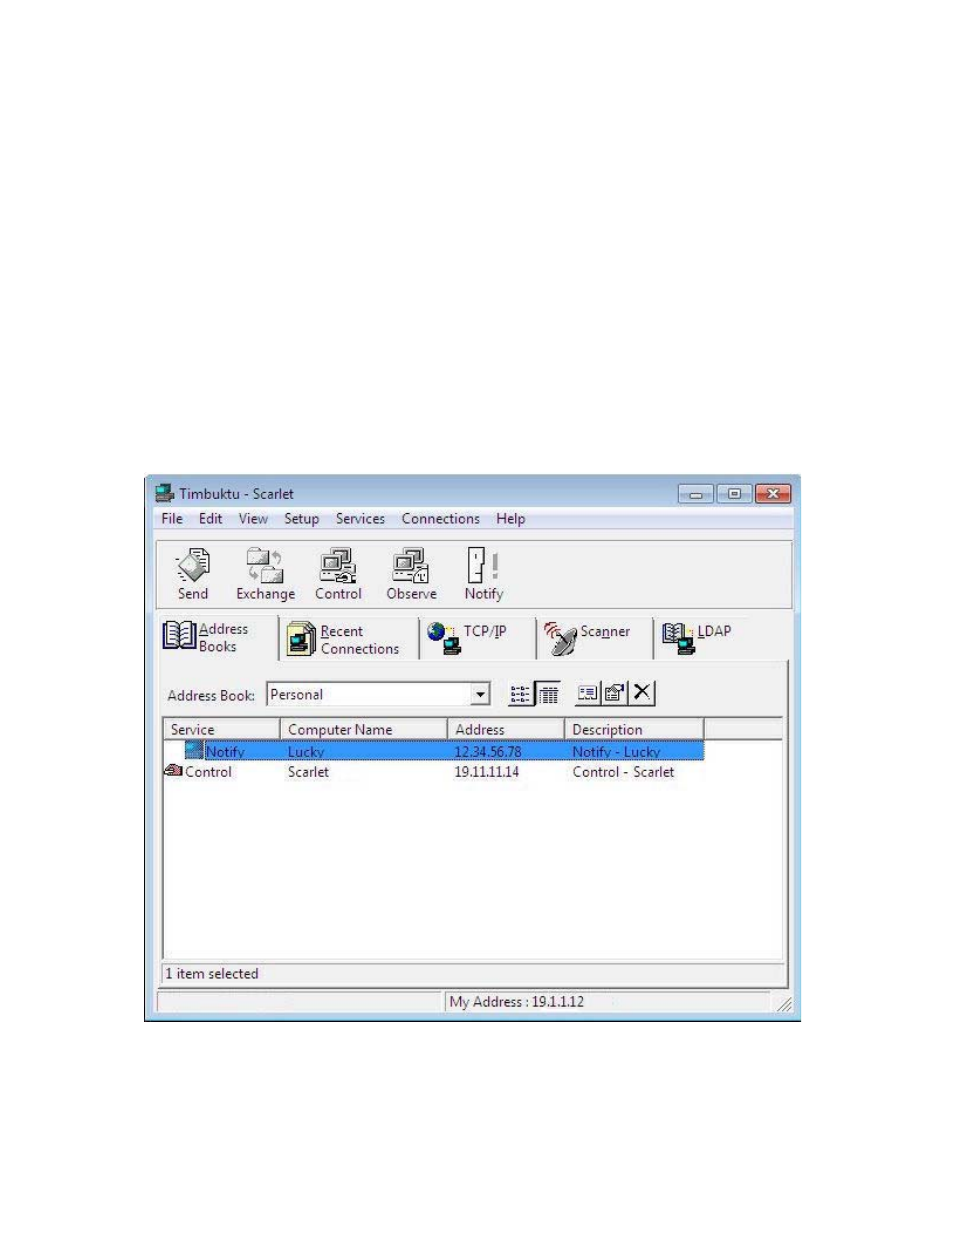This screenshot has width=954, height=1235.
Task: Click the address 19.11.11.14
Action: point(487,772)
